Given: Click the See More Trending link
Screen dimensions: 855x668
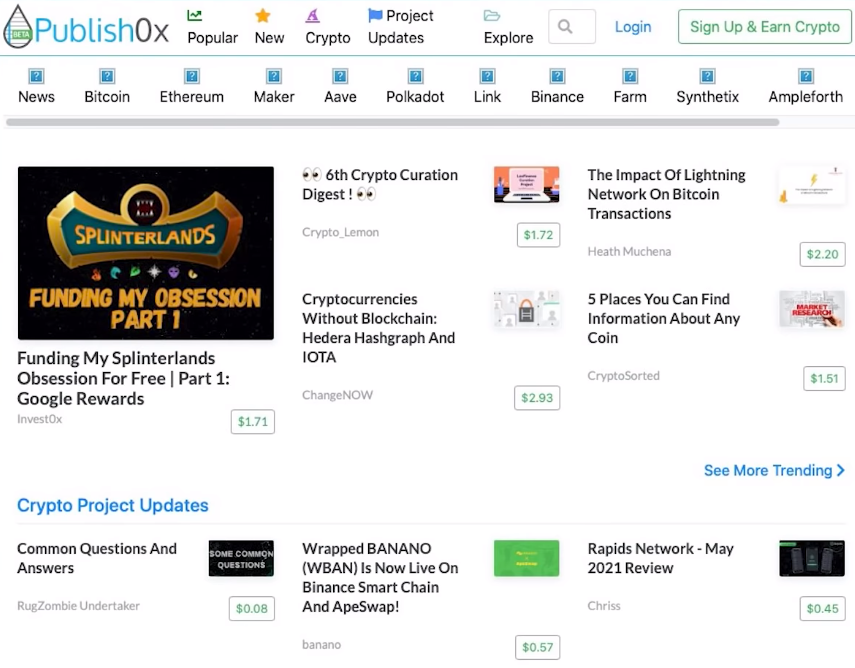Looking at the screenshot, I should [x=774, y=471].
